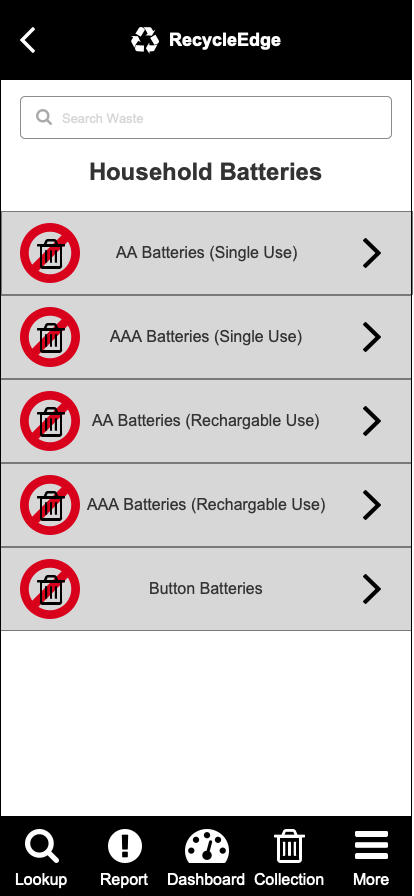Expand AAA Batteries (Single Use) chevron

click(x=372, y=337)
